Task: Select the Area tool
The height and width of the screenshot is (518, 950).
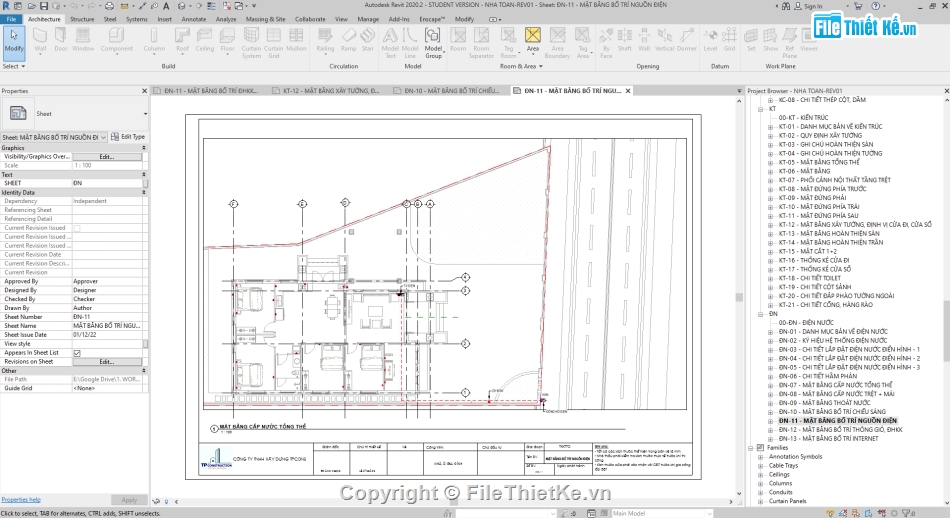Action: click(533, 40)
